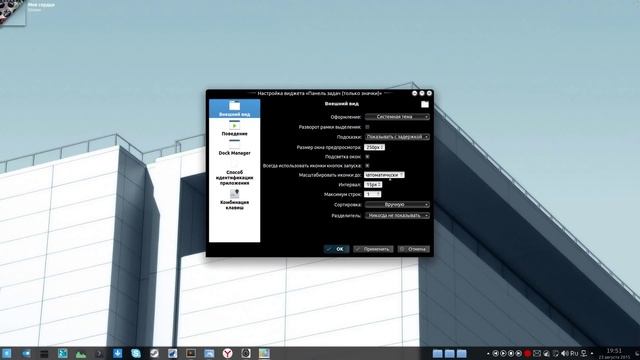Click the network tray icon
The height and width of the screenshot is (360, 640).
584,353
